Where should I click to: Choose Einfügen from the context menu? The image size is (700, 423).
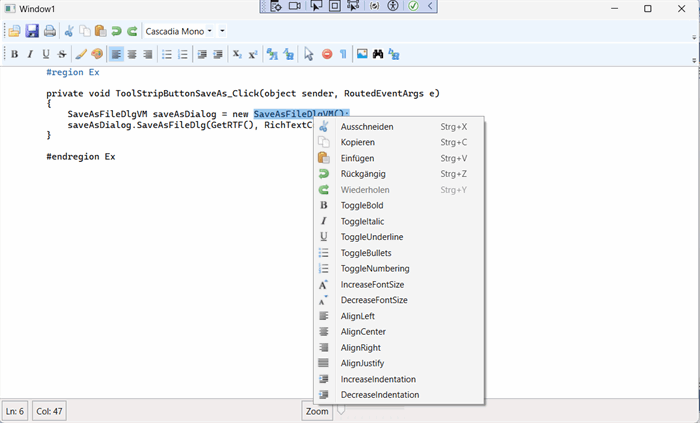pyautogui.click(x=399, y=158)
